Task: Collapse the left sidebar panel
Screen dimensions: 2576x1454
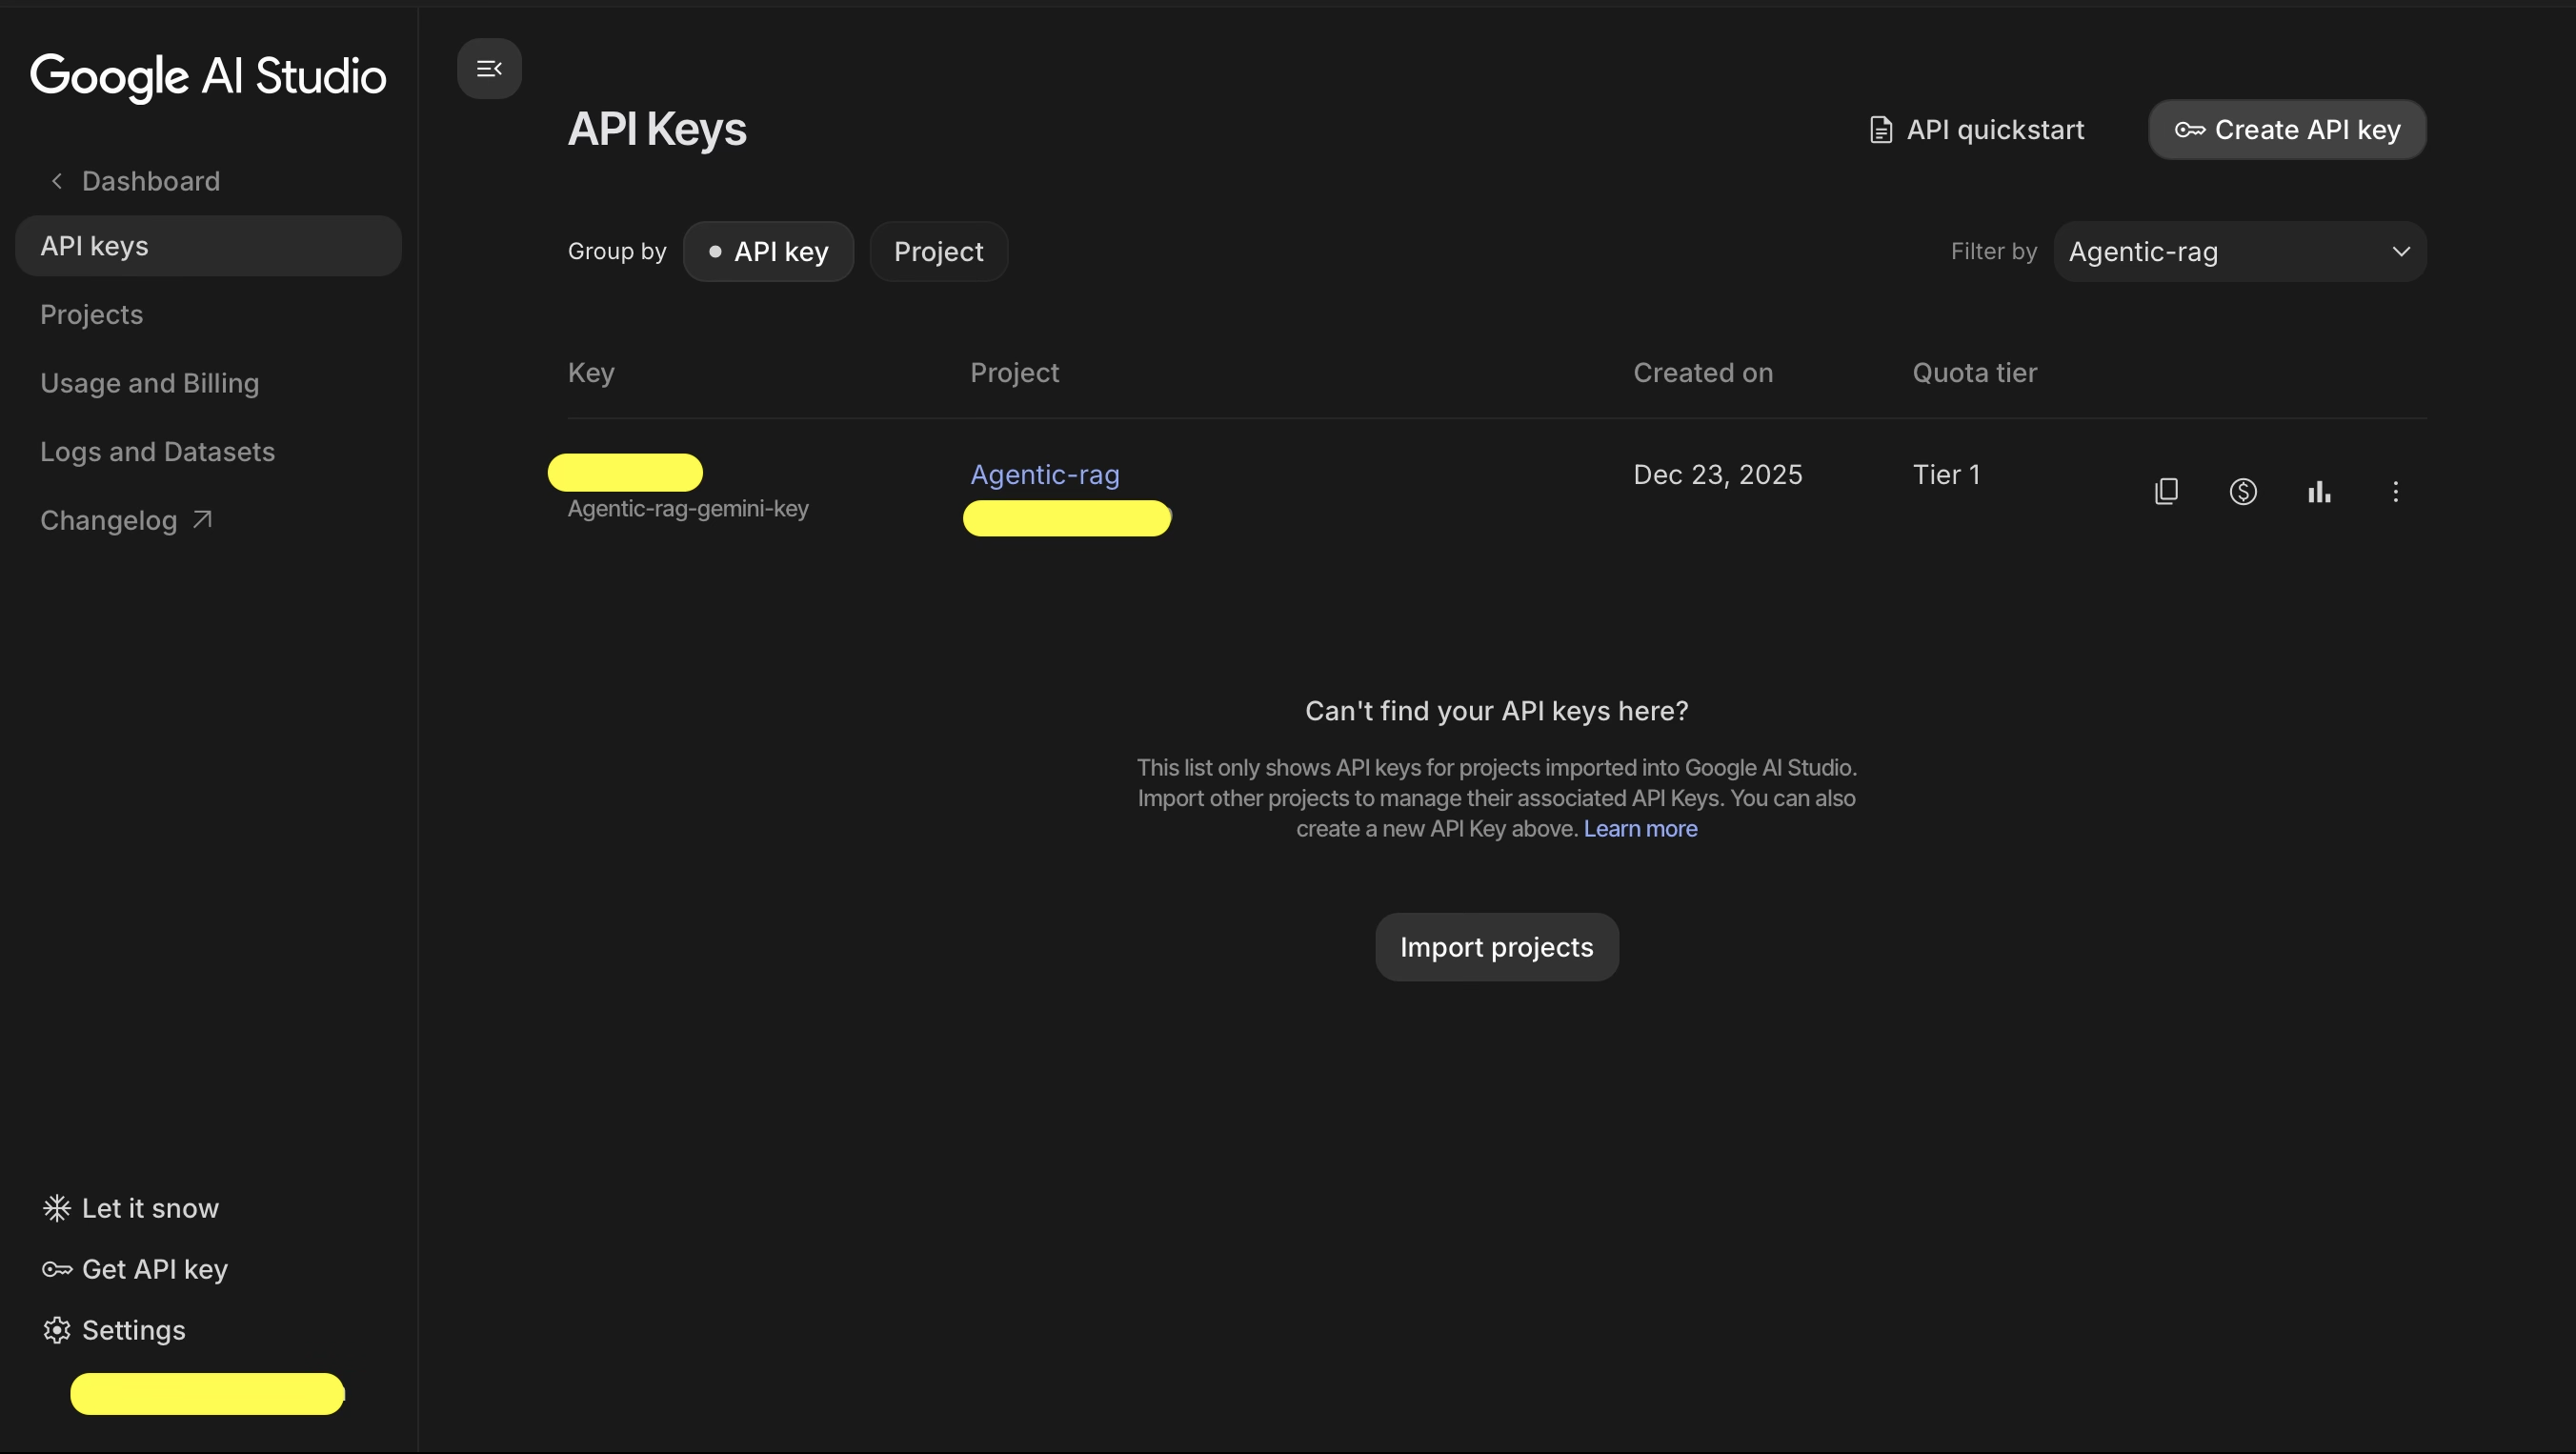Action: (489, 68)
